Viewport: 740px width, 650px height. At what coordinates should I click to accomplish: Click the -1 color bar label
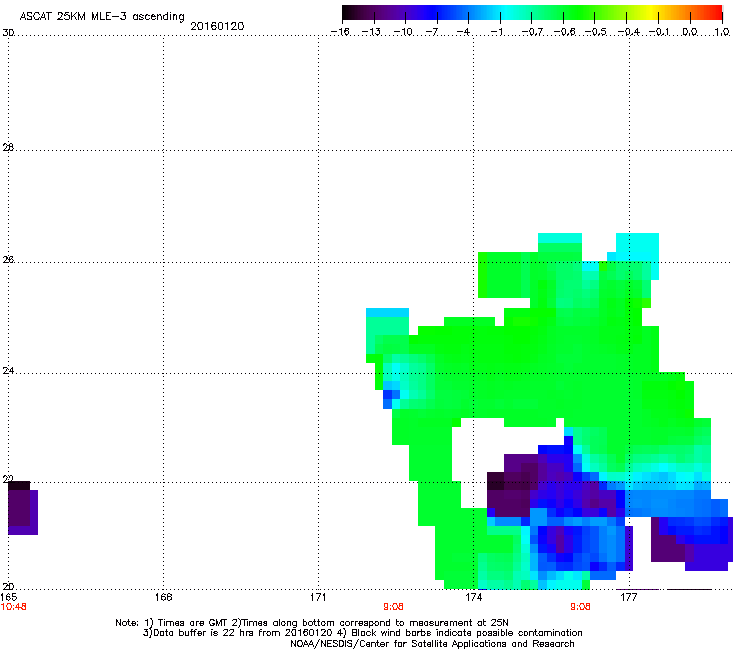pos(496,32)
